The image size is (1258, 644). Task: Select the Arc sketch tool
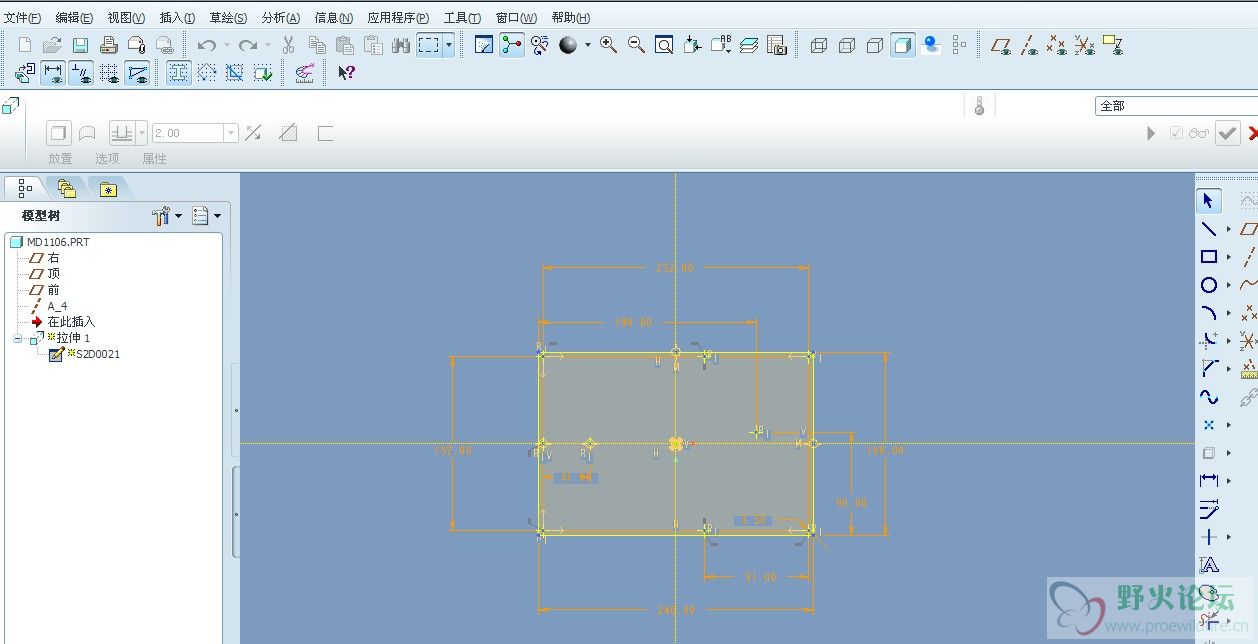coord(1209,313)
